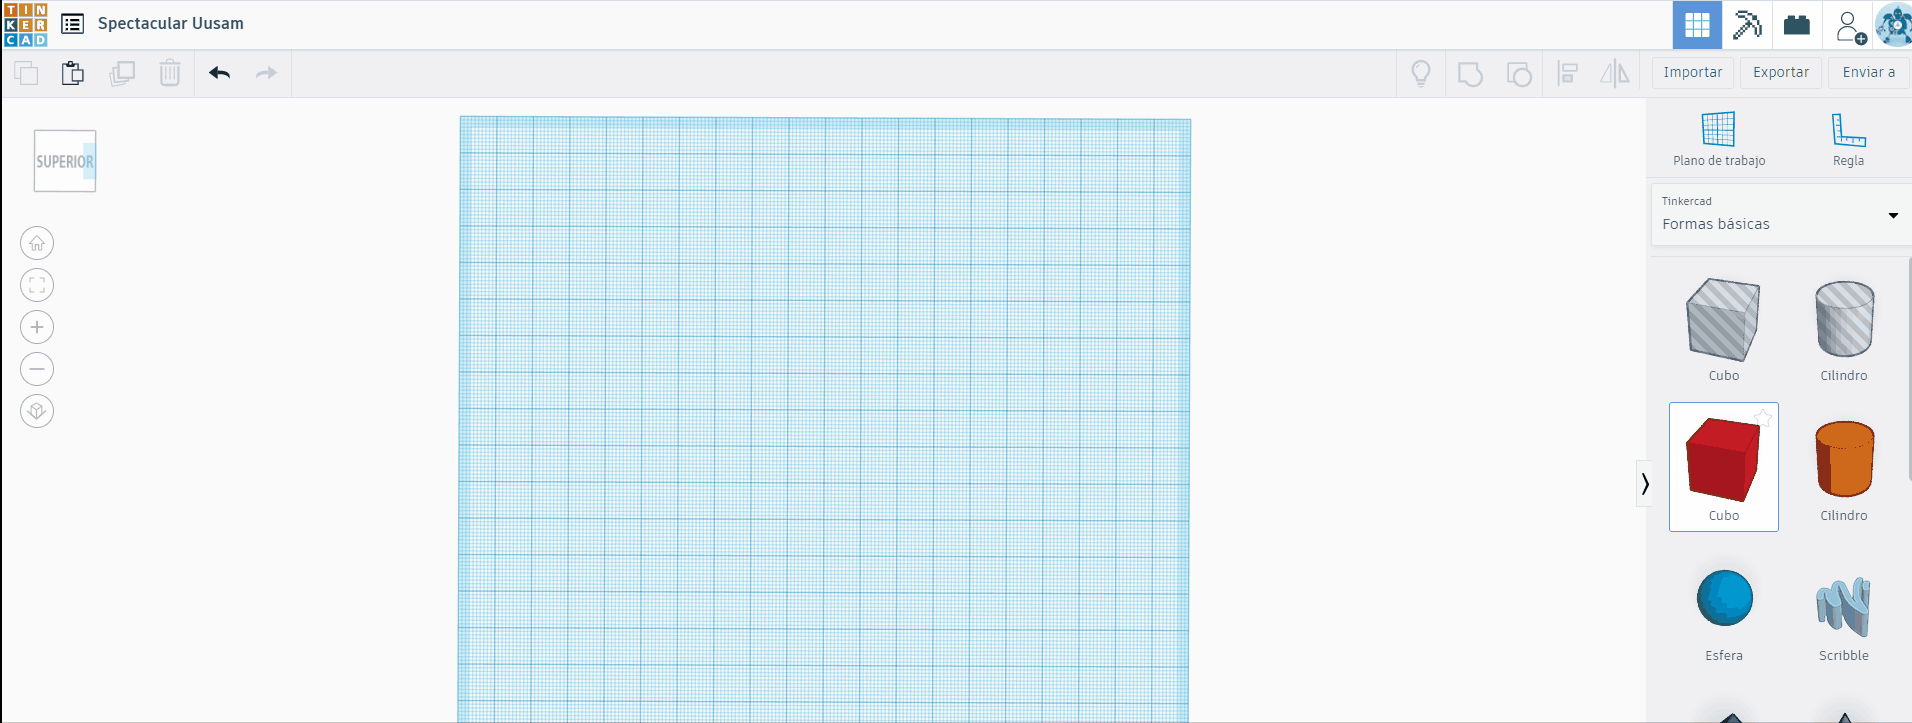
Task: Click the Mirror flip icon
Action: pos(1615,73)
